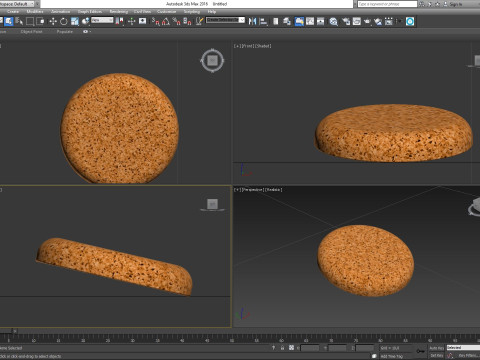The image size is (480, 360).
Task: Open the round Autodesk 360 icon
Action: pos(410,22)
